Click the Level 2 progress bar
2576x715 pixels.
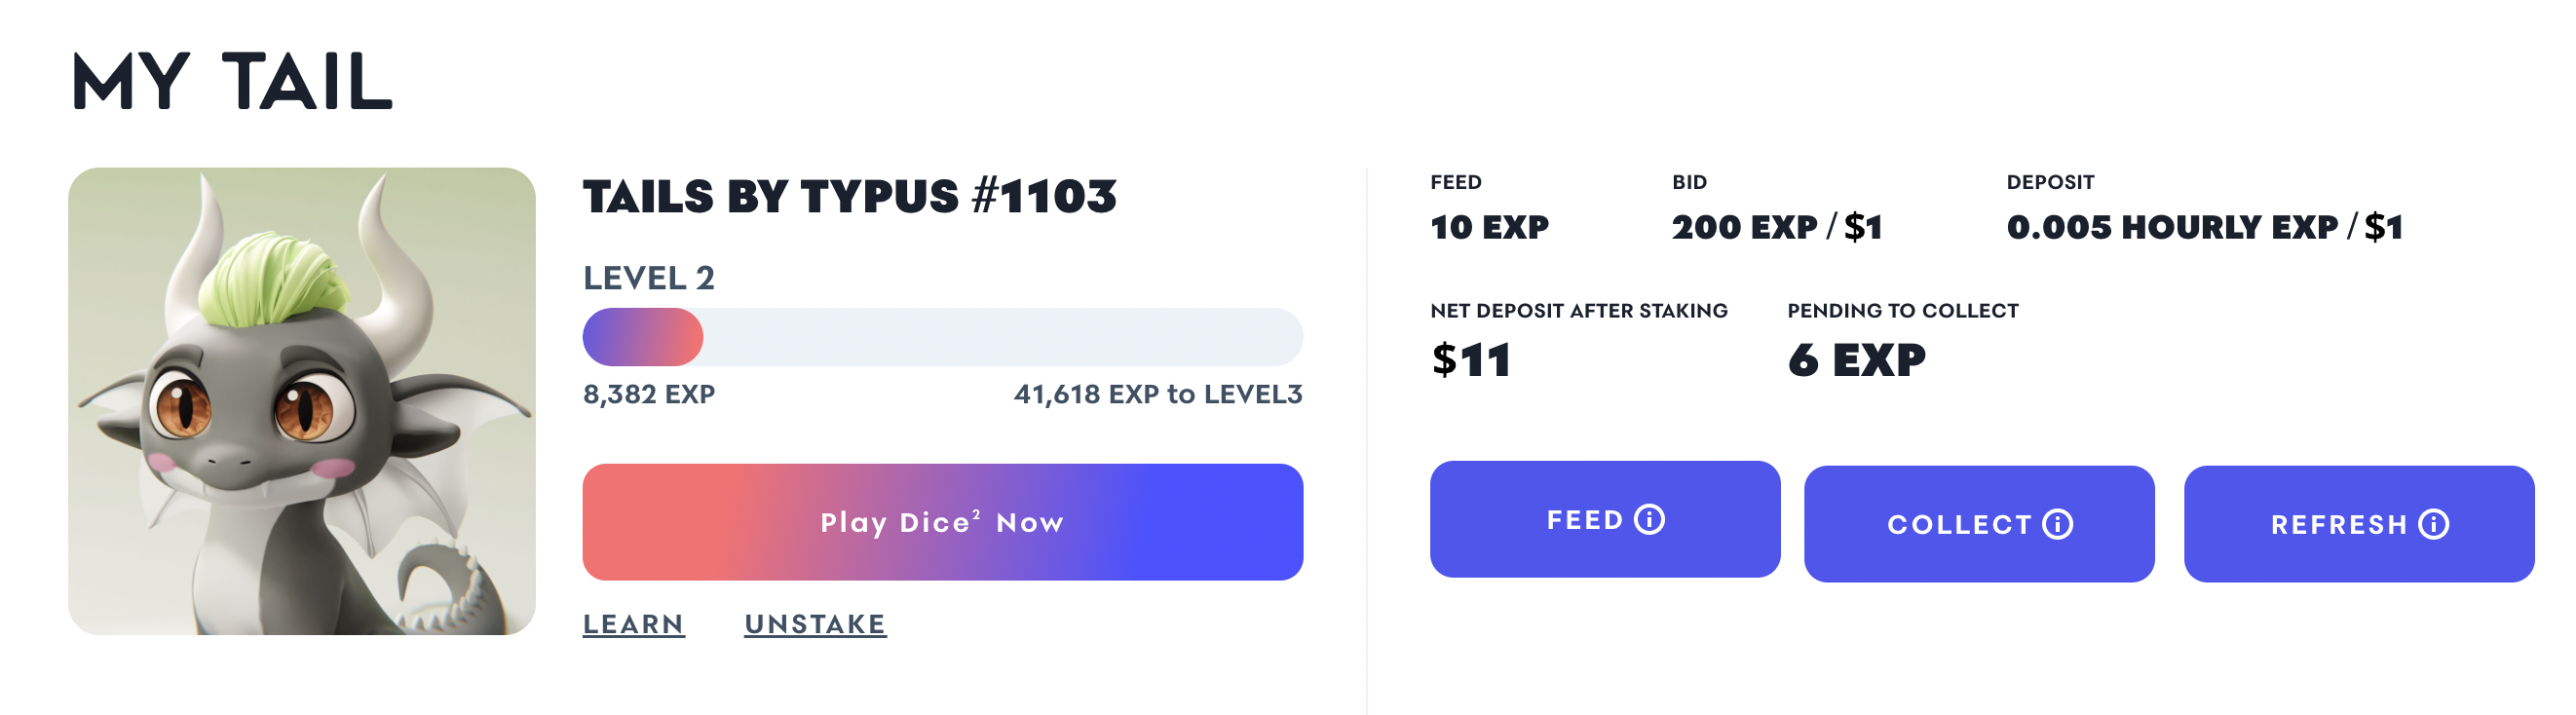coord(942,337)
